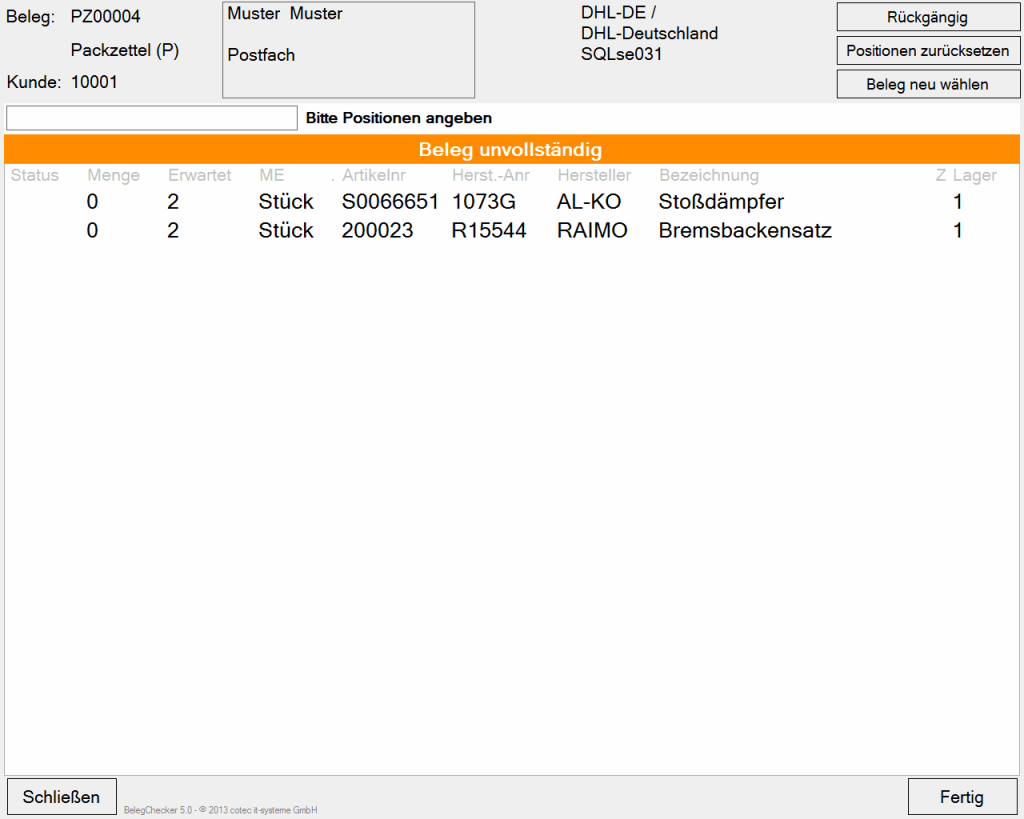Close the window via Schließen
The image size is (1024, 819).
click(61, 797)
